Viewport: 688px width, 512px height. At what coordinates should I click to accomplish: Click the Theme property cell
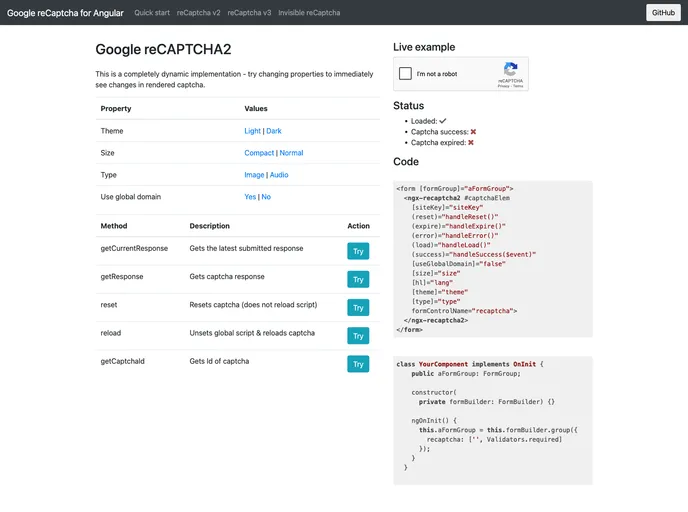(x=112, y=131)
